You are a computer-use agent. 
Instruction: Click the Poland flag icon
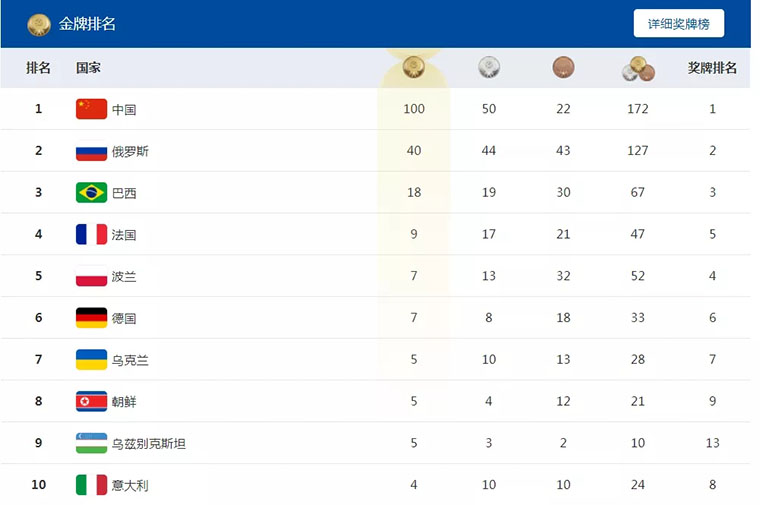point(91,276)
